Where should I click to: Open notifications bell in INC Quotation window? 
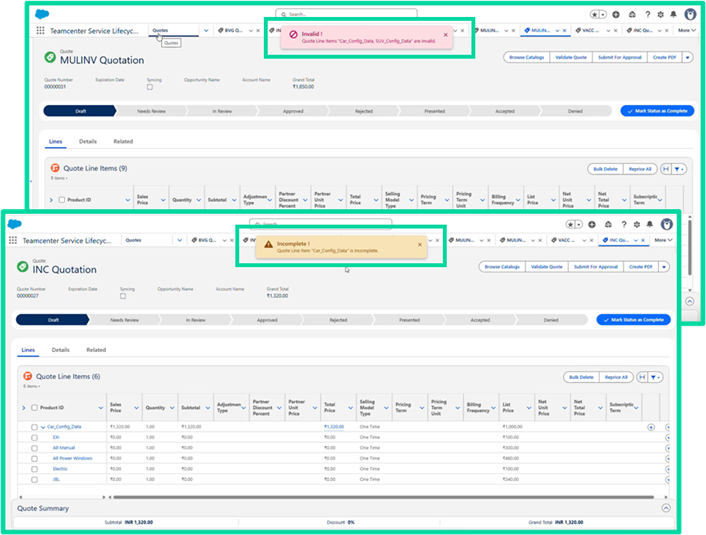pos(650,224)
